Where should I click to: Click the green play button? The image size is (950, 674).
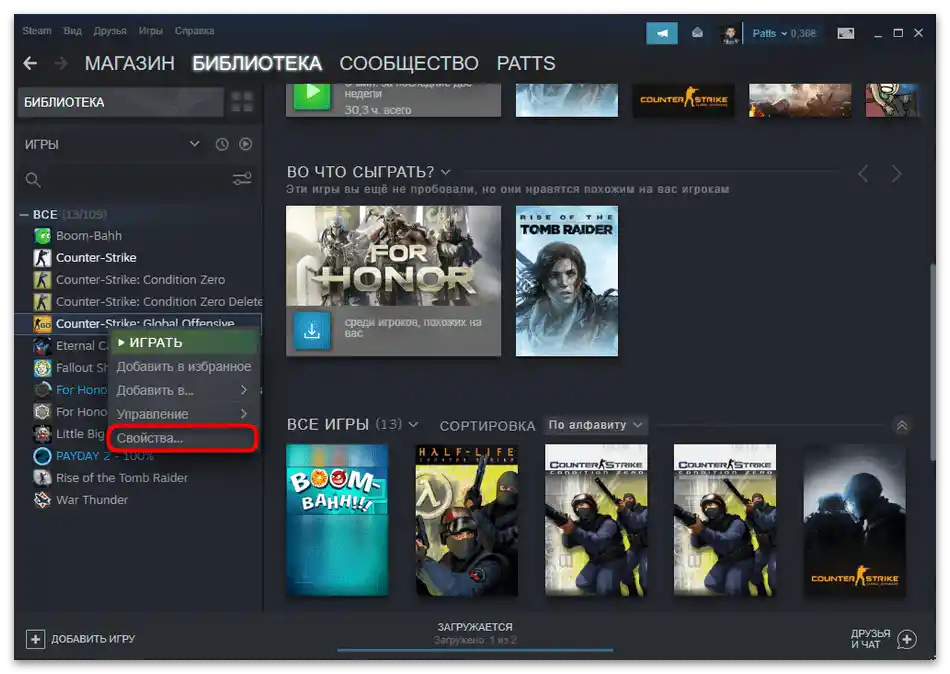(312, 95)
